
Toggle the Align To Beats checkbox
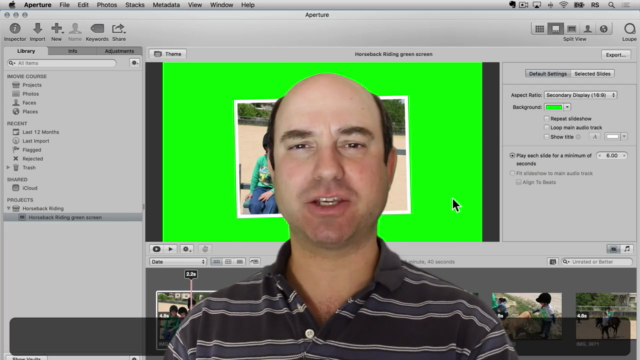[x=518, y=182]
